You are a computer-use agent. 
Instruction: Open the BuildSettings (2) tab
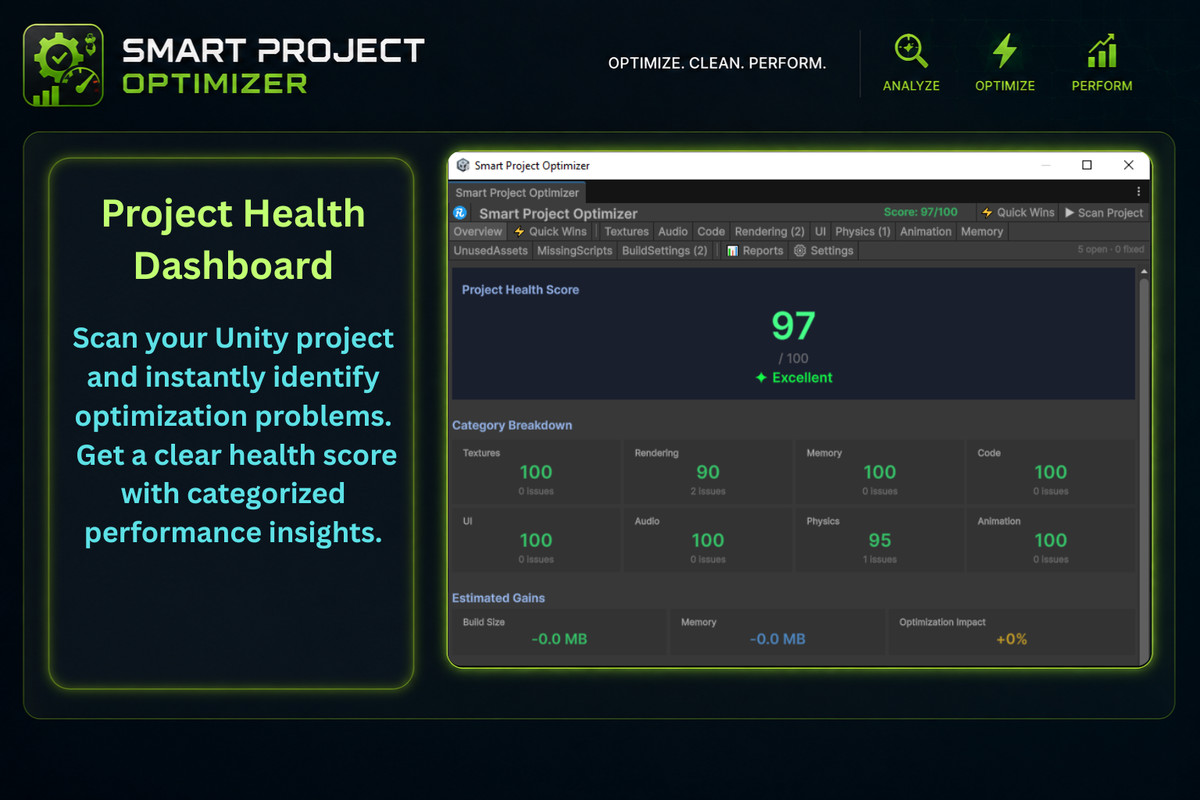coord(664,251)
